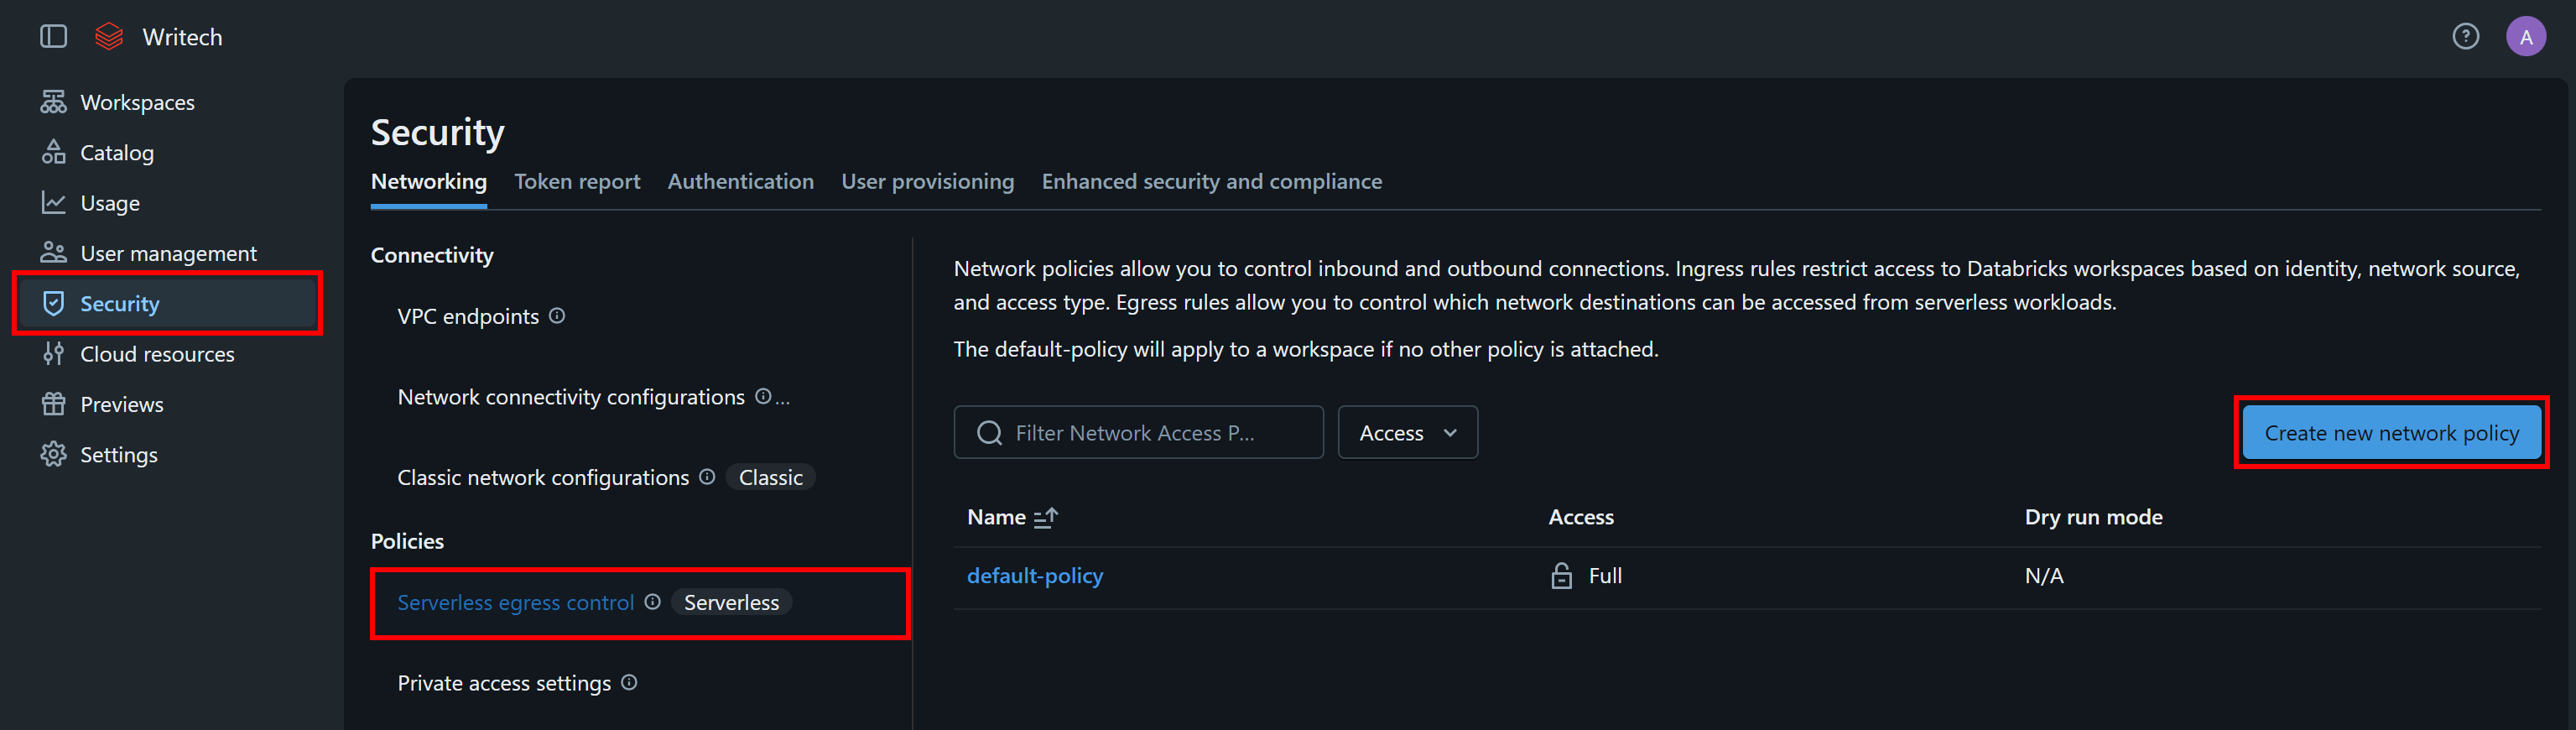
Task: Click the Full access value
Action: 1605,576
